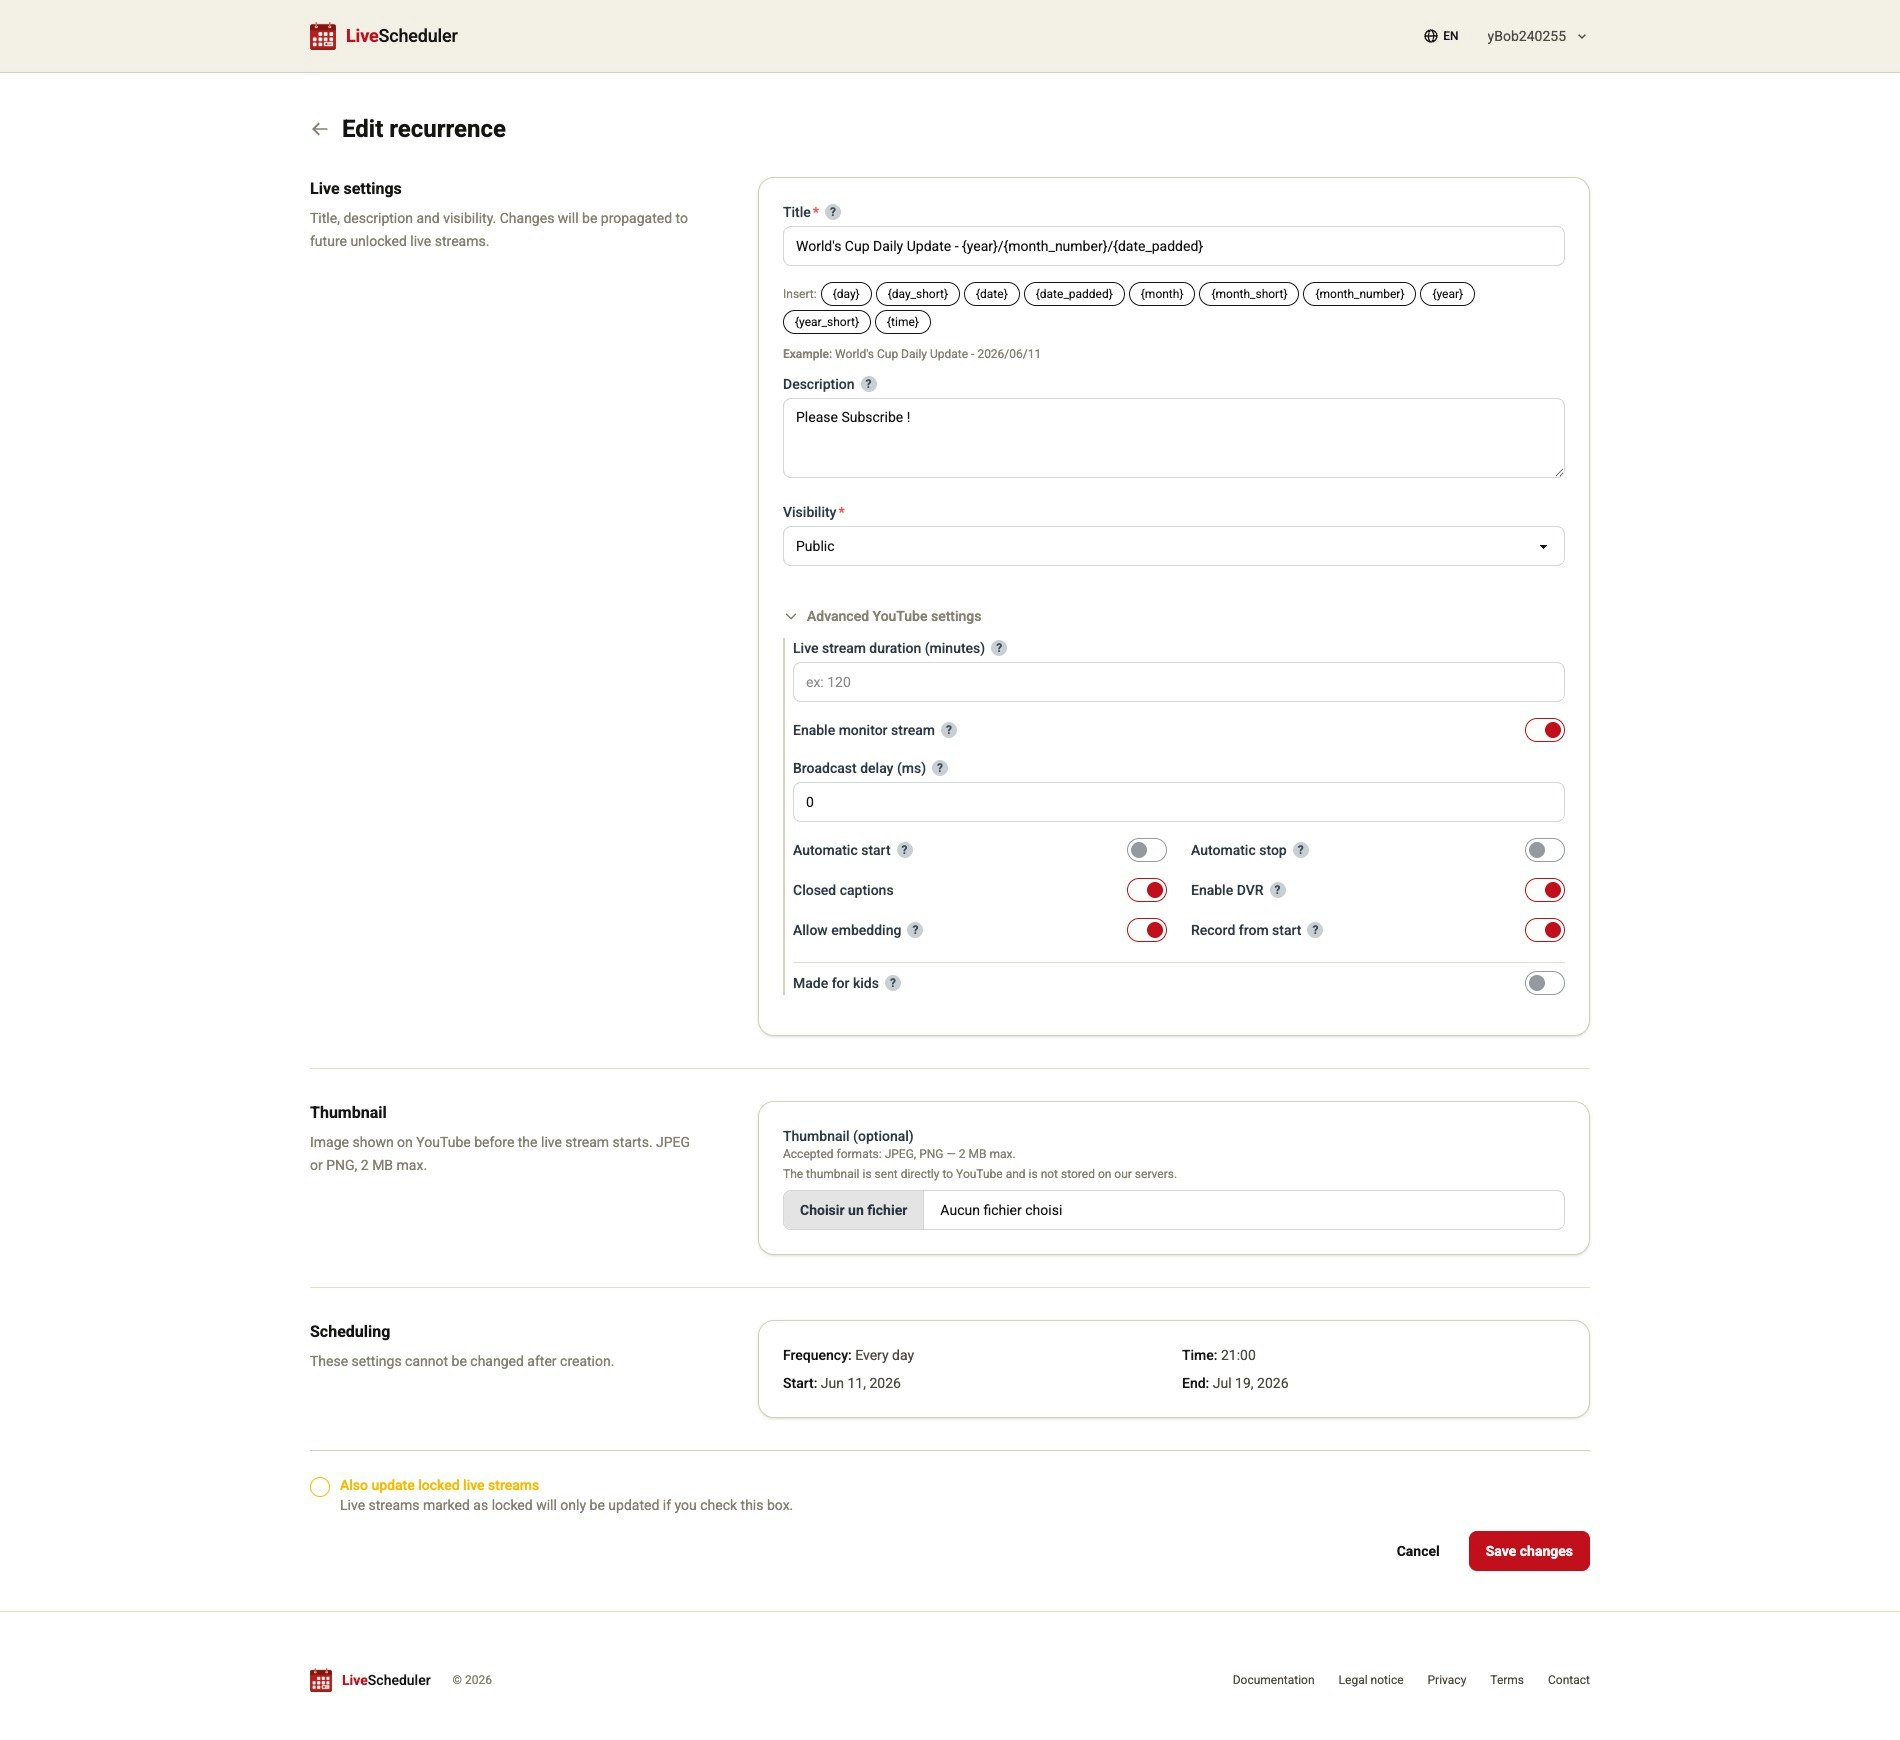
Task: Turn on Automatic stop toggle
Action: [1544, 850]
